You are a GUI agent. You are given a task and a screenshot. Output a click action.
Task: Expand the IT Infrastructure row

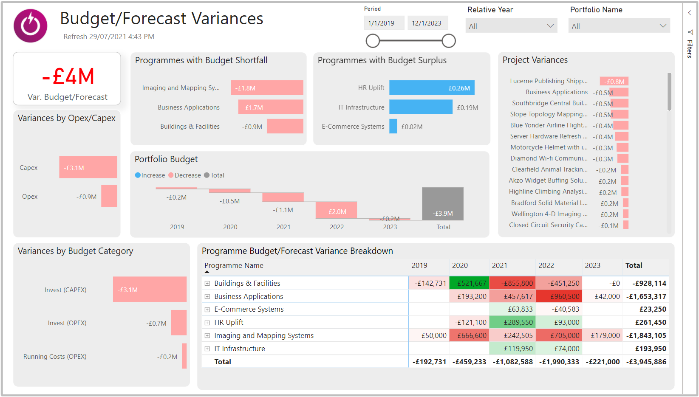pos(207,348)
